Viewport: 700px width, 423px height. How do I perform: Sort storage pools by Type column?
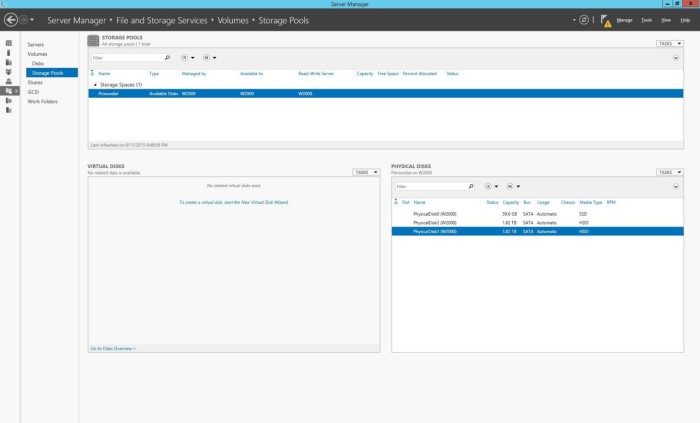pos(154,74)
